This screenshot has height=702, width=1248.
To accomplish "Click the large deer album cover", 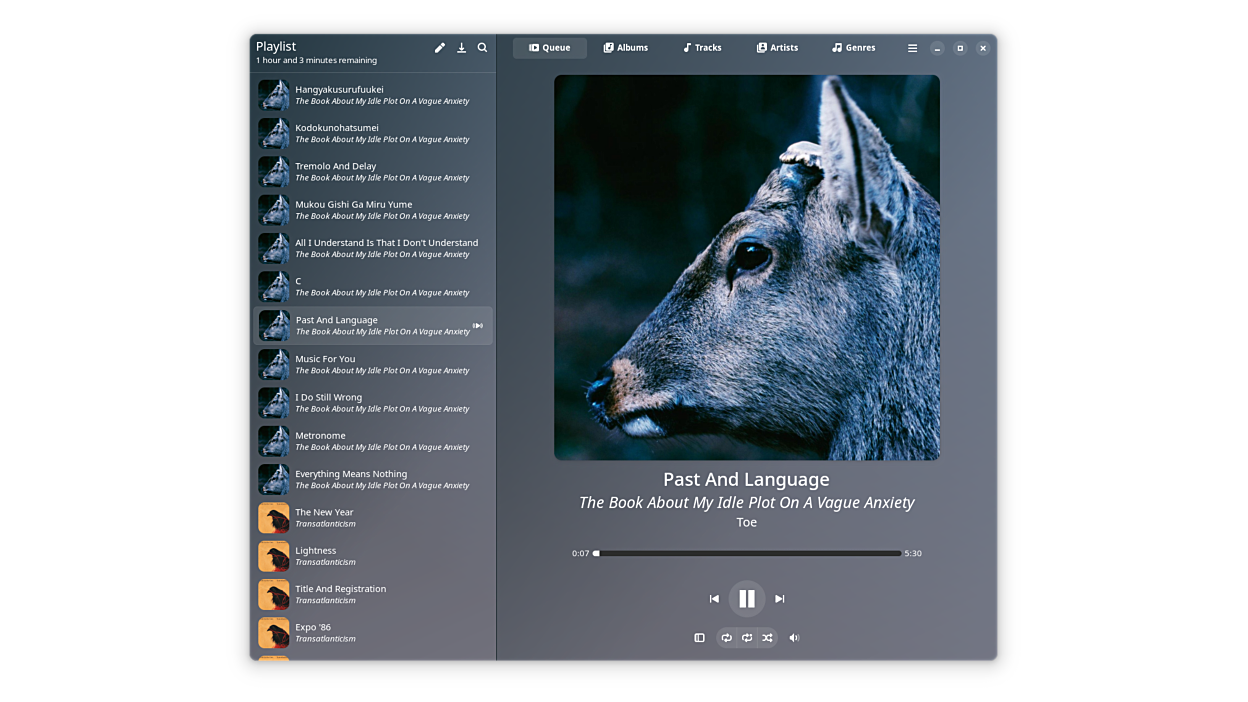I will (x=747, y=268).
